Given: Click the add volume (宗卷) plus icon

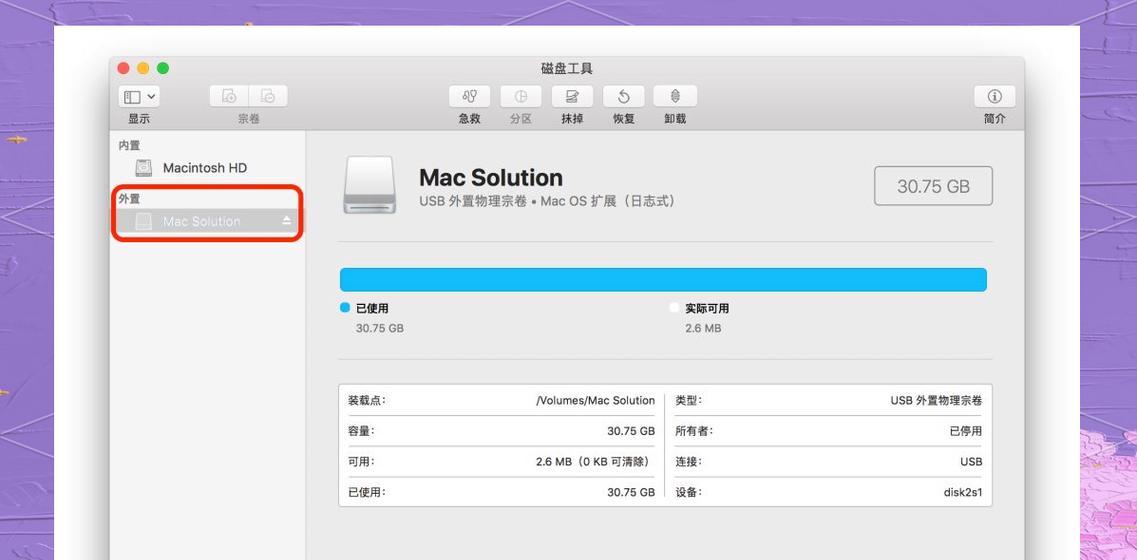Looking at the screenshot, I should 229,96.
